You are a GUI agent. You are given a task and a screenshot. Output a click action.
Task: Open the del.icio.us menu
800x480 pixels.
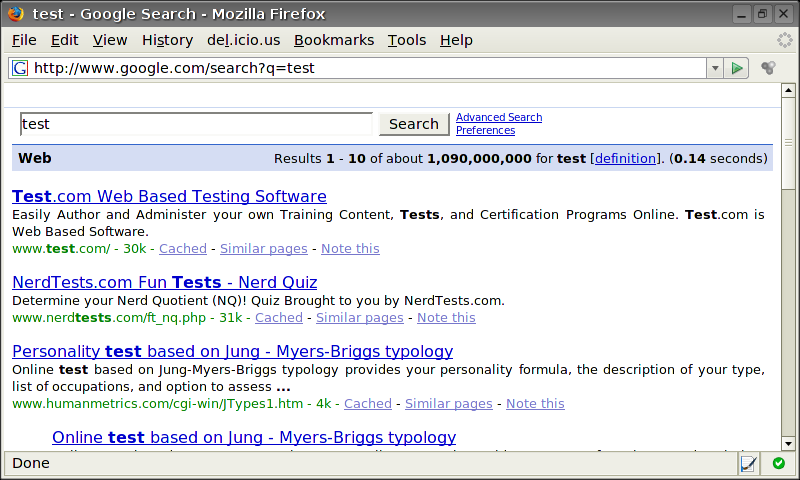tap(243, 40)
